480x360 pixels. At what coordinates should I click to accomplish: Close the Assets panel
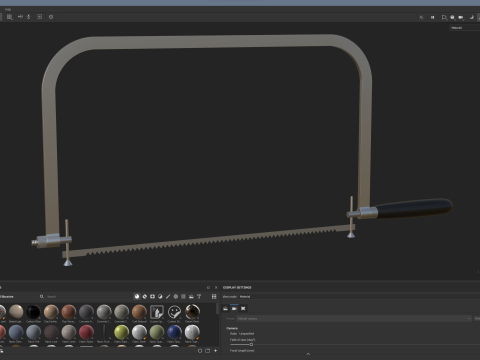tap(216, 287)
